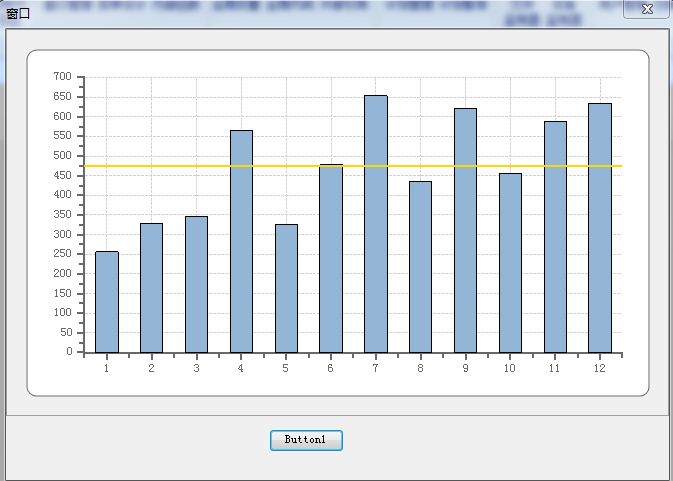Click x-axis label 7
673x481 pixels.
tap(376, 368)
